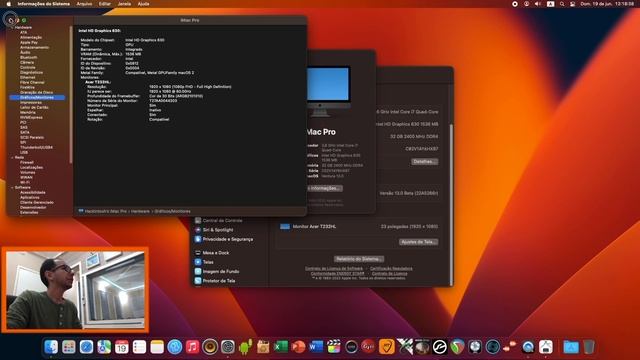
Task: Open Launchpad in the Dock
Action: [x=69, y=347]
